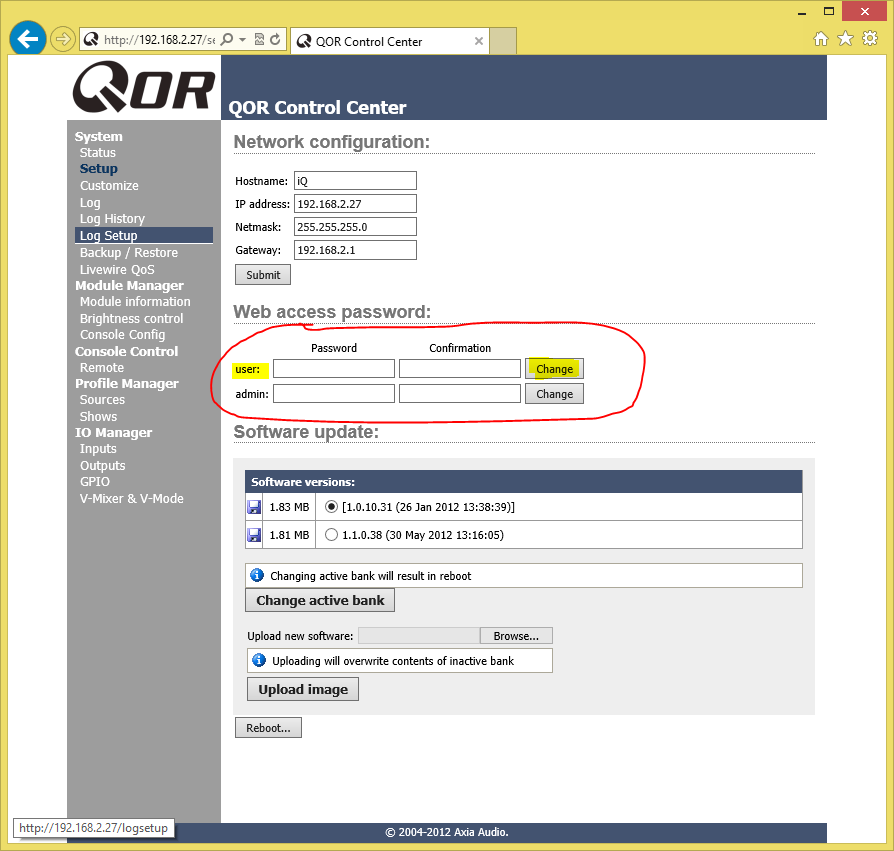Click save disk icon for 1.81 MB bank
The width and height of the screenshot is (894, 851).
click(x=254, y=535)
